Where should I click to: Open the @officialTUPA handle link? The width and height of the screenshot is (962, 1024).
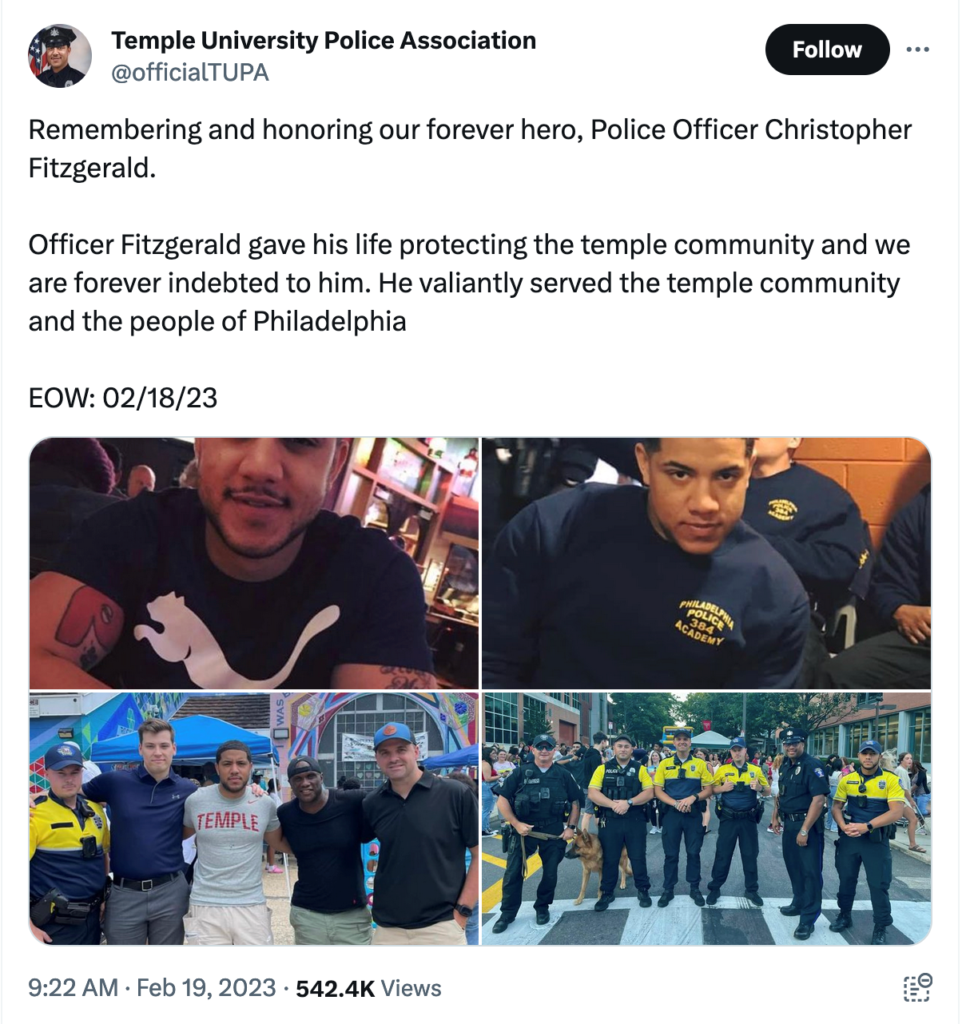pos(190,72)
